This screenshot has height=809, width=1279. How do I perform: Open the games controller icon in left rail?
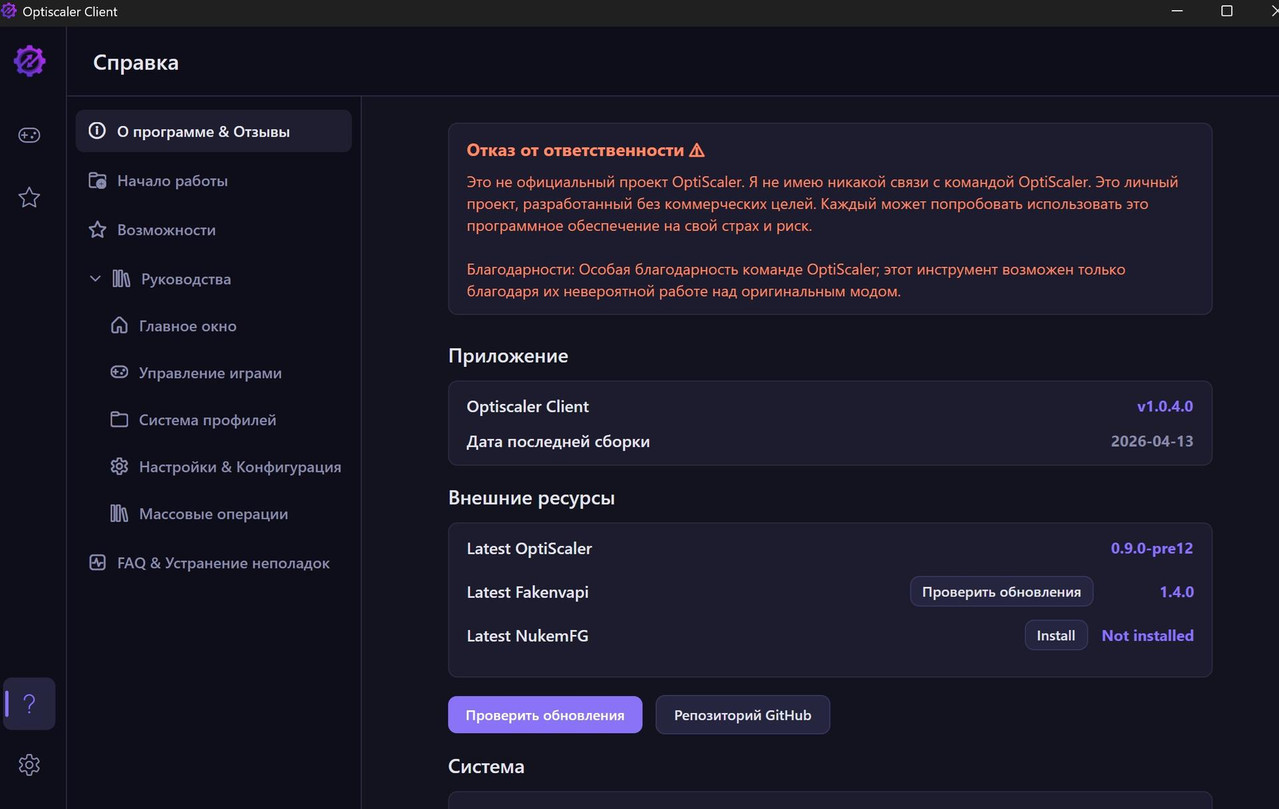pyautogui.click(x=29, y=135)
